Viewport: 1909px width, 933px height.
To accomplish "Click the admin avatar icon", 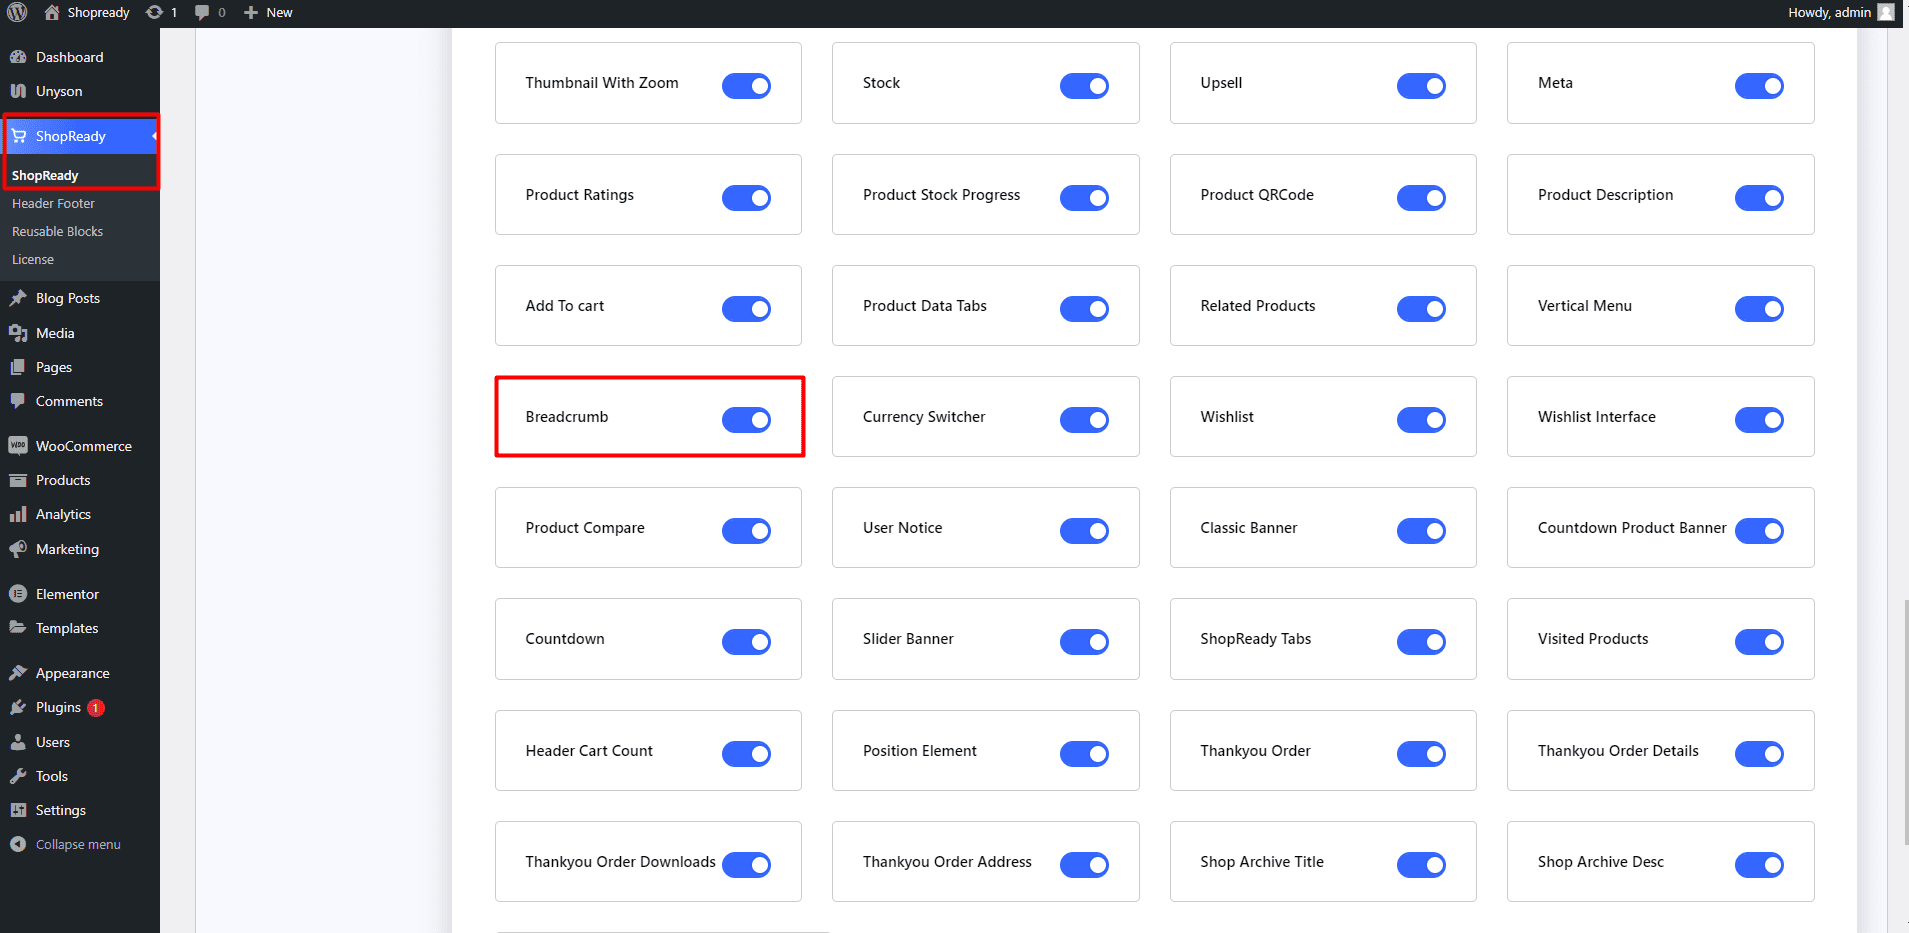I will point(1886,12).
